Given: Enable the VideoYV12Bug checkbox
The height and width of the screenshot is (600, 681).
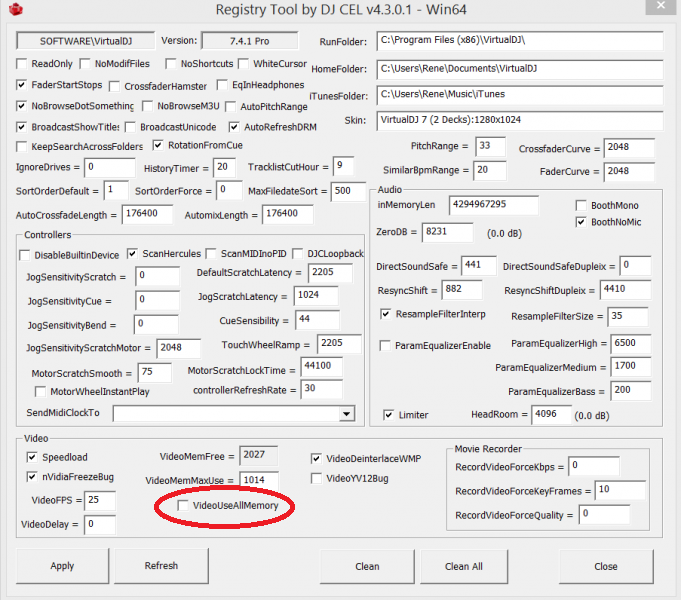Looking at the screenshot, I should (316, 478).
